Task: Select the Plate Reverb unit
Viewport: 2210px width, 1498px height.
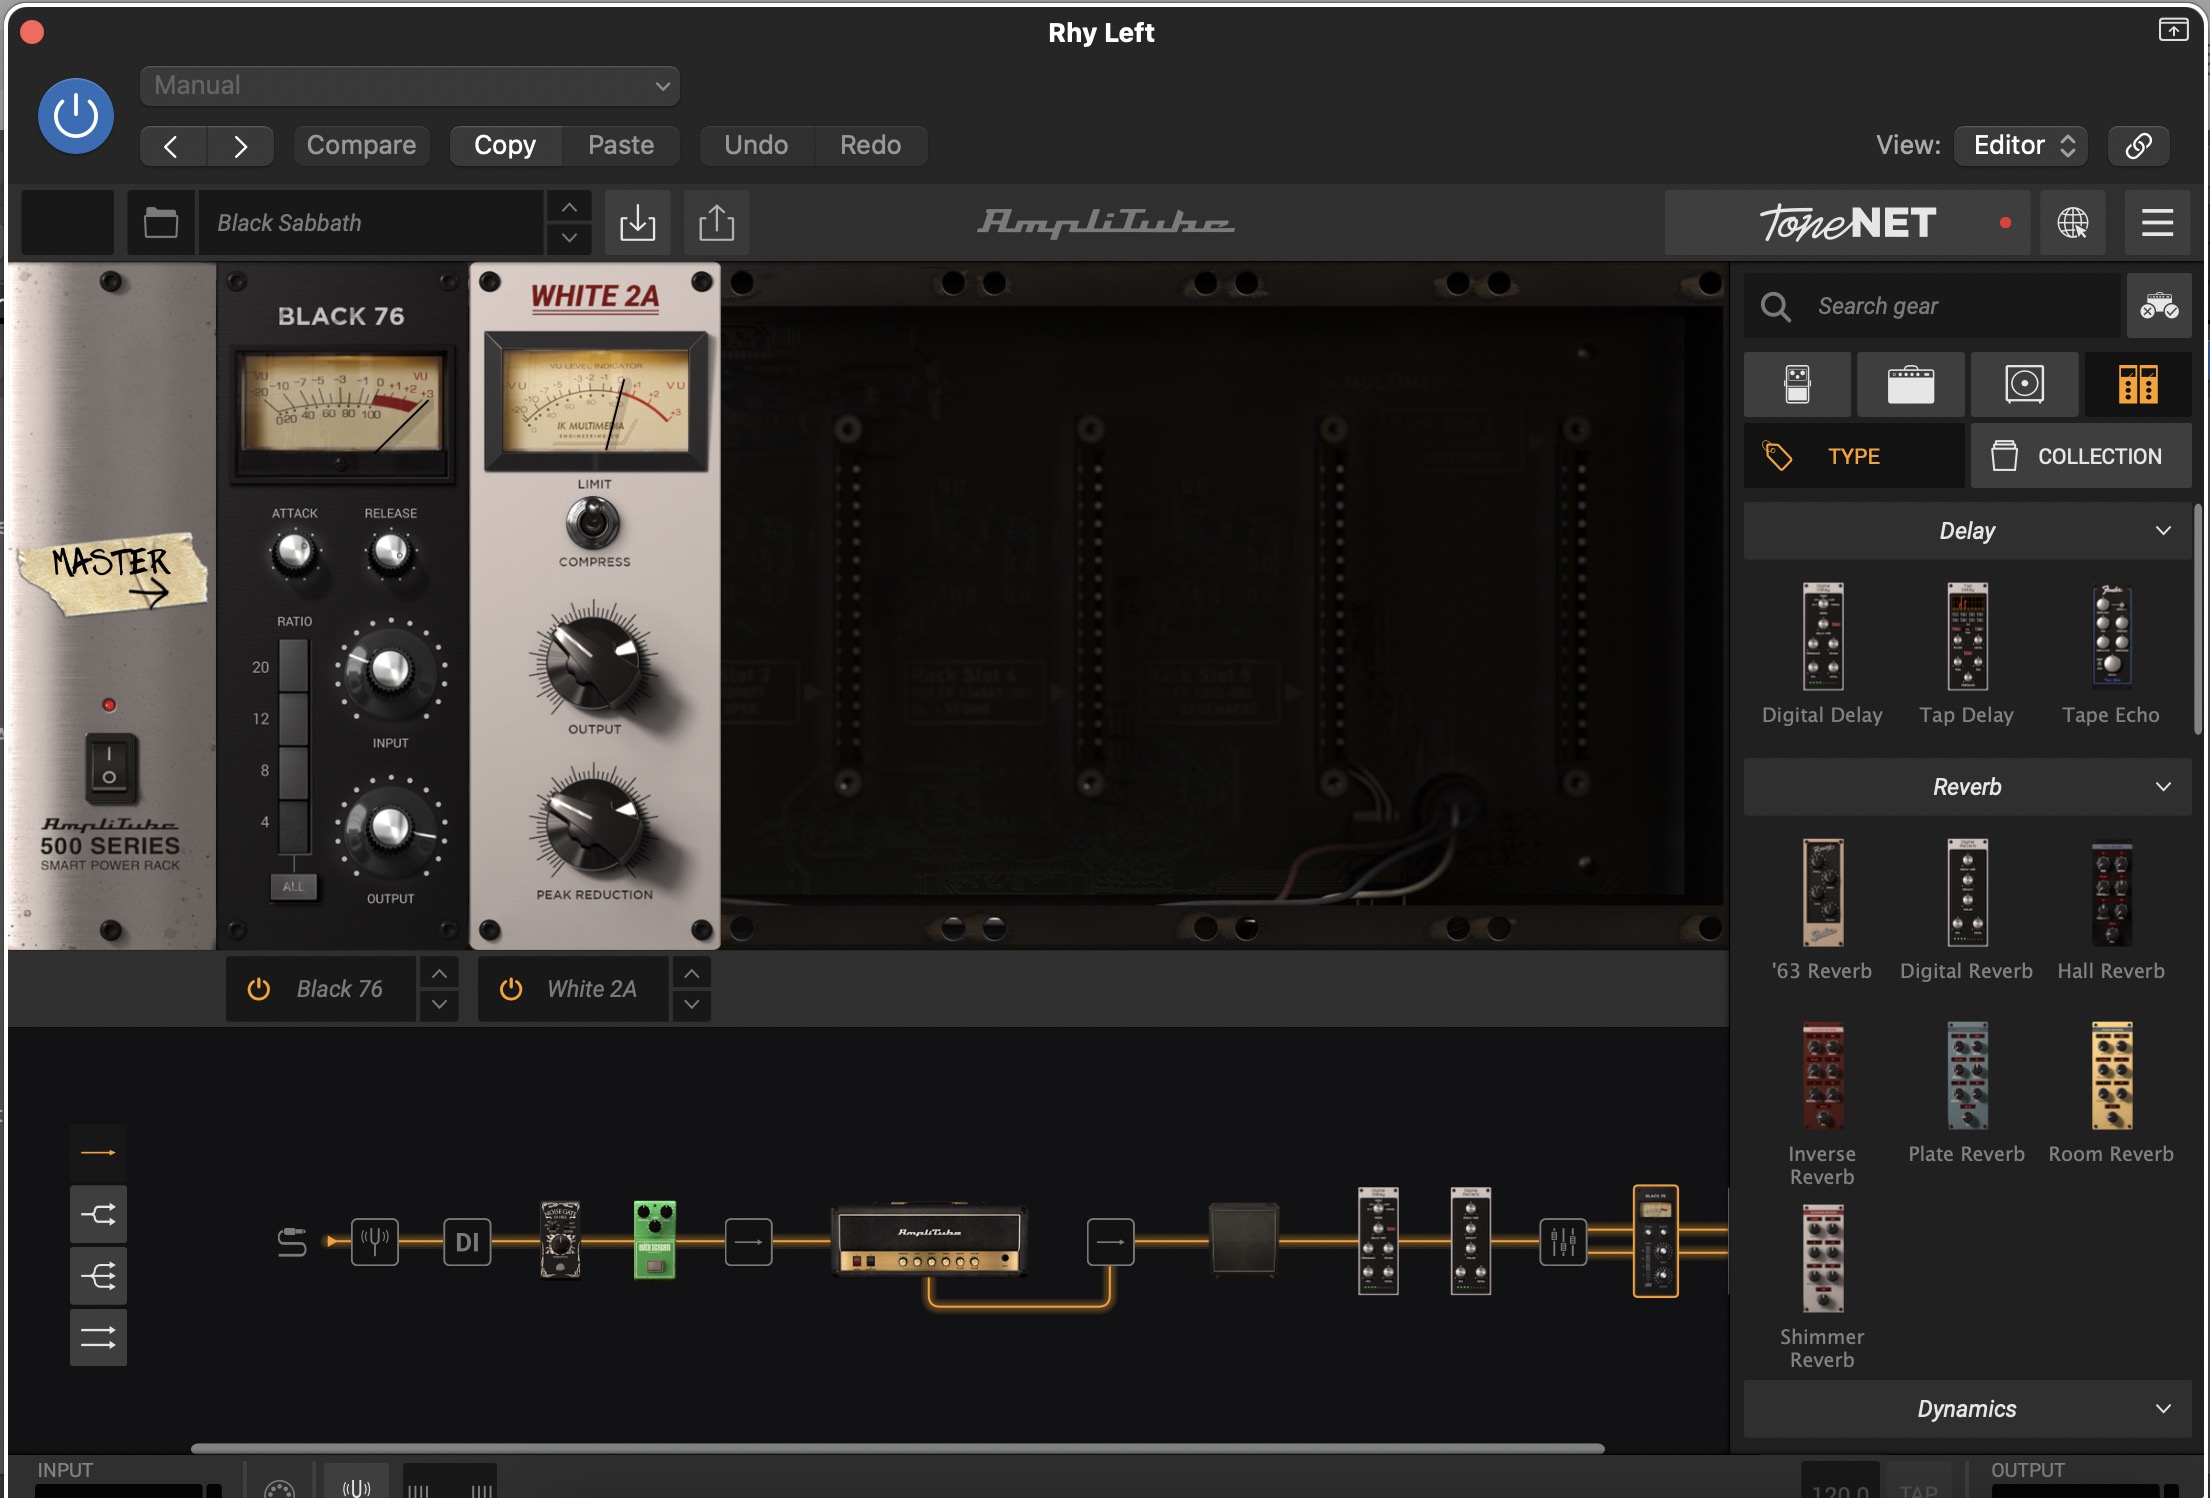Action: coord(1967,1094)
